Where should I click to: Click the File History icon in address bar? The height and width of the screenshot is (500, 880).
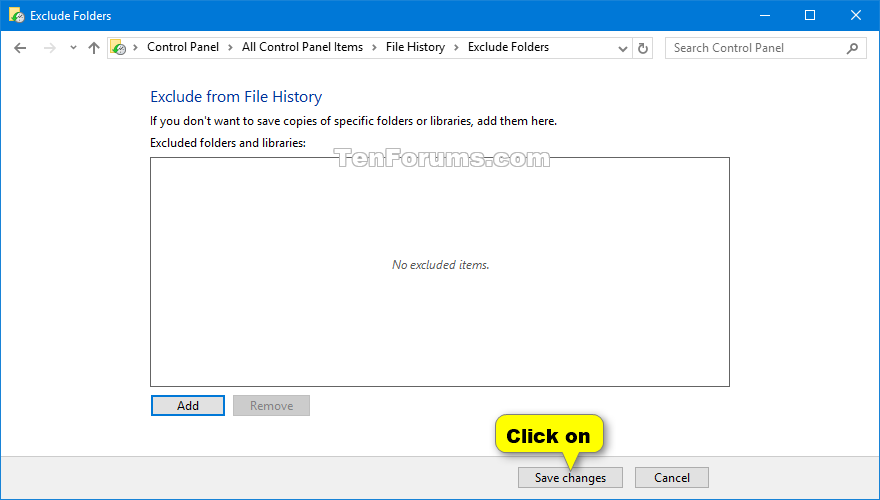[118, 48]
